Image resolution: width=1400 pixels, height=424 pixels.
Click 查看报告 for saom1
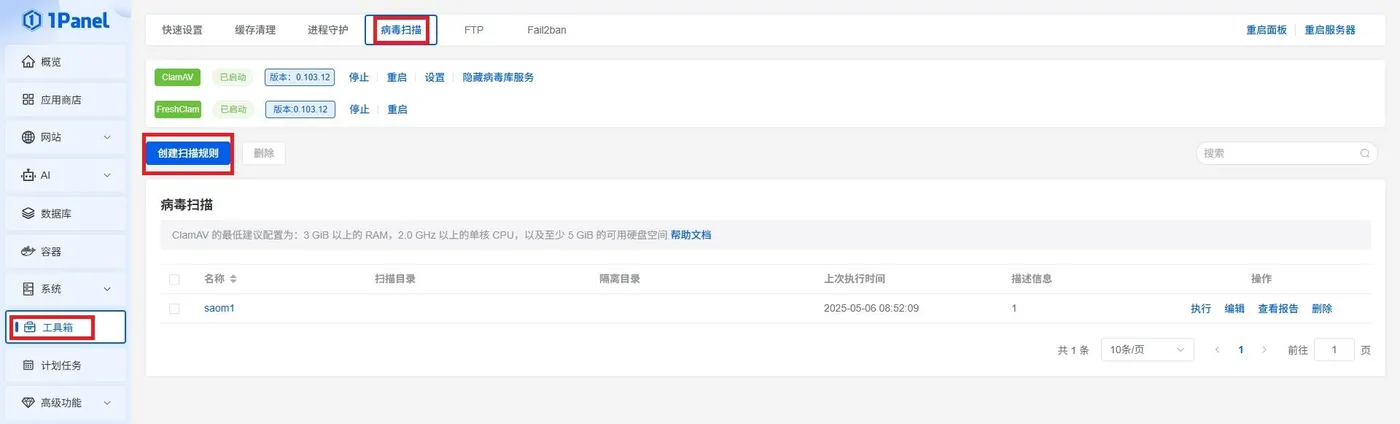(x=1278, y=309)
